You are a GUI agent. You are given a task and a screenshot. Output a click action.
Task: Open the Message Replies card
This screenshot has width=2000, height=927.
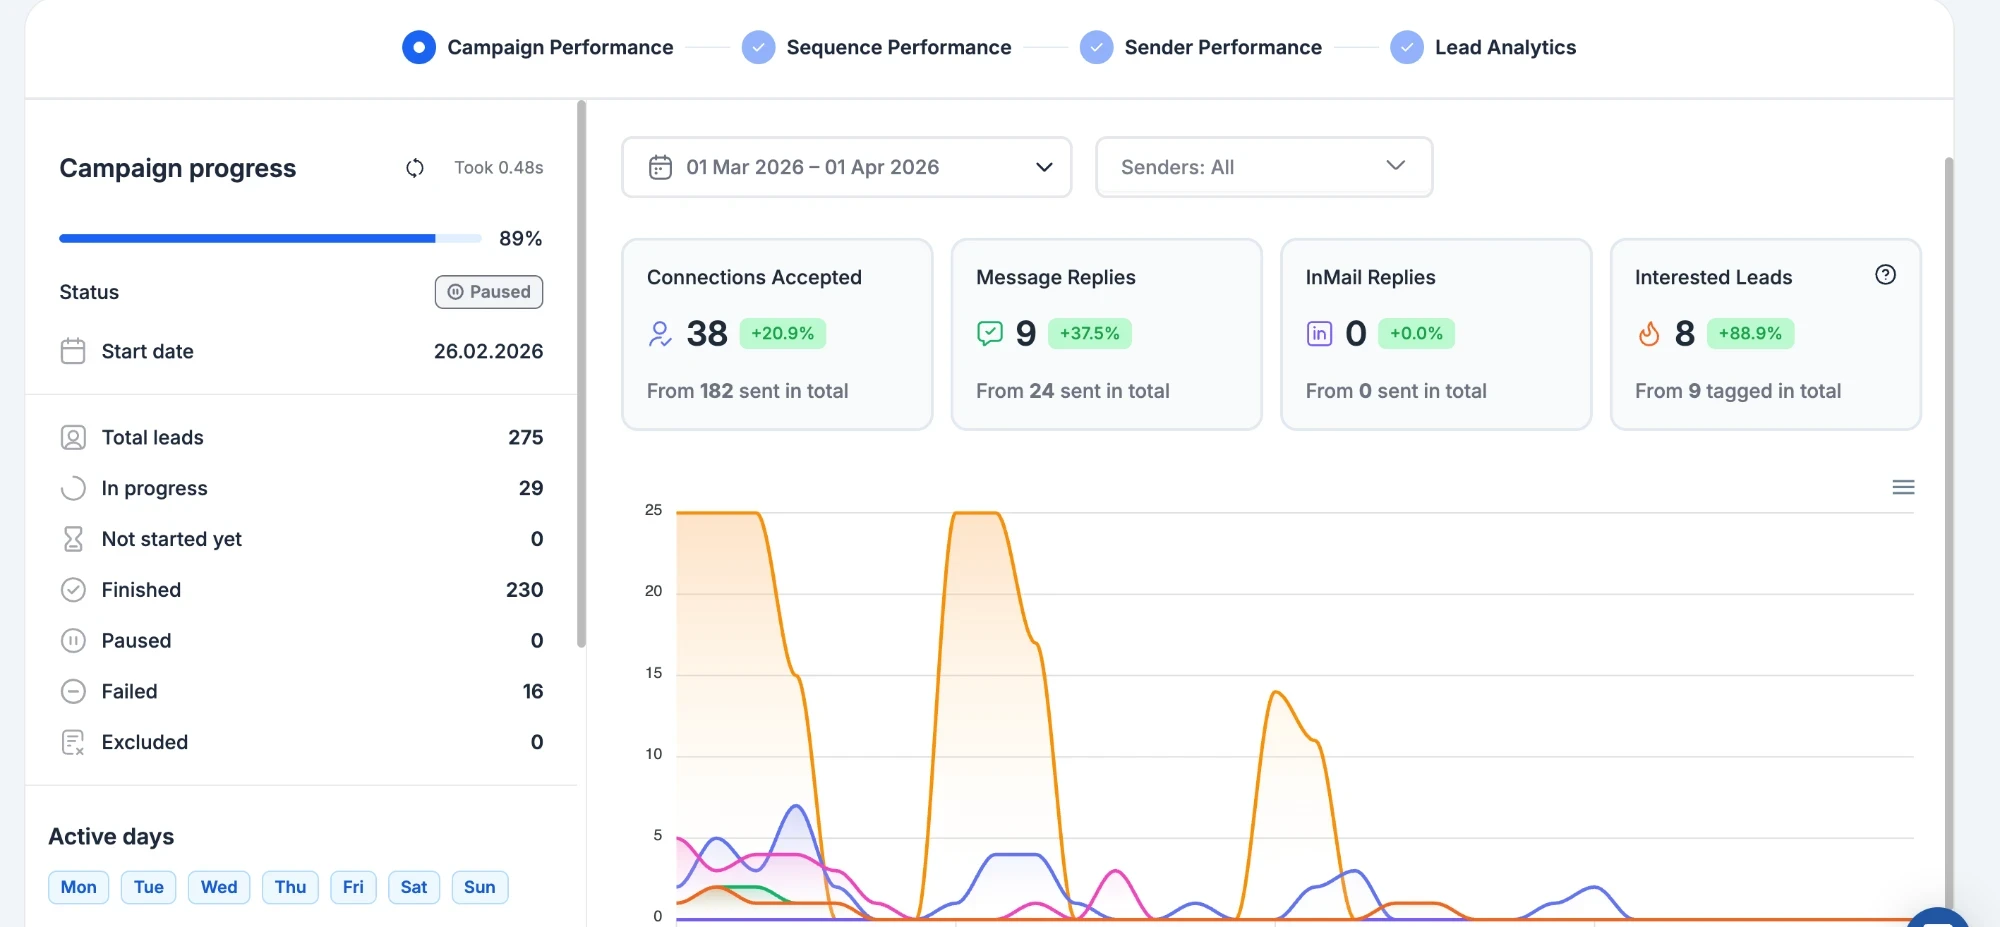pyautogui.click(x=1106, y=334)
